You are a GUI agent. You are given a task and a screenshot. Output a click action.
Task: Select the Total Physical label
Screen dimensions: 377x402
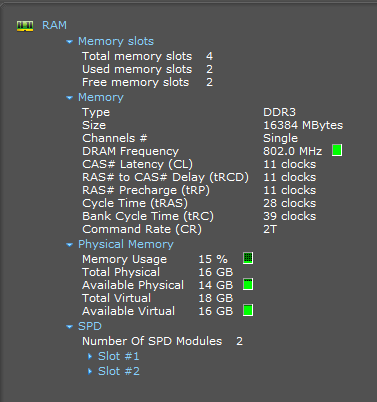click(x=121, y=272)
